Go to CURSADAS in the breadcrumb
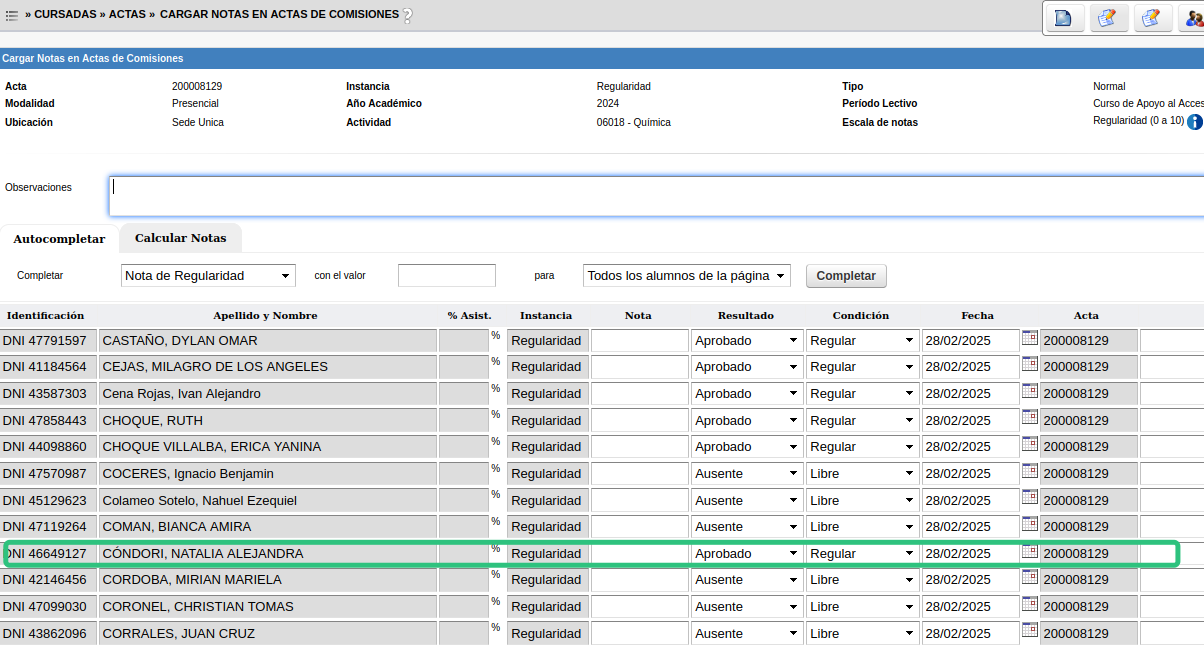 click(65, 15)
